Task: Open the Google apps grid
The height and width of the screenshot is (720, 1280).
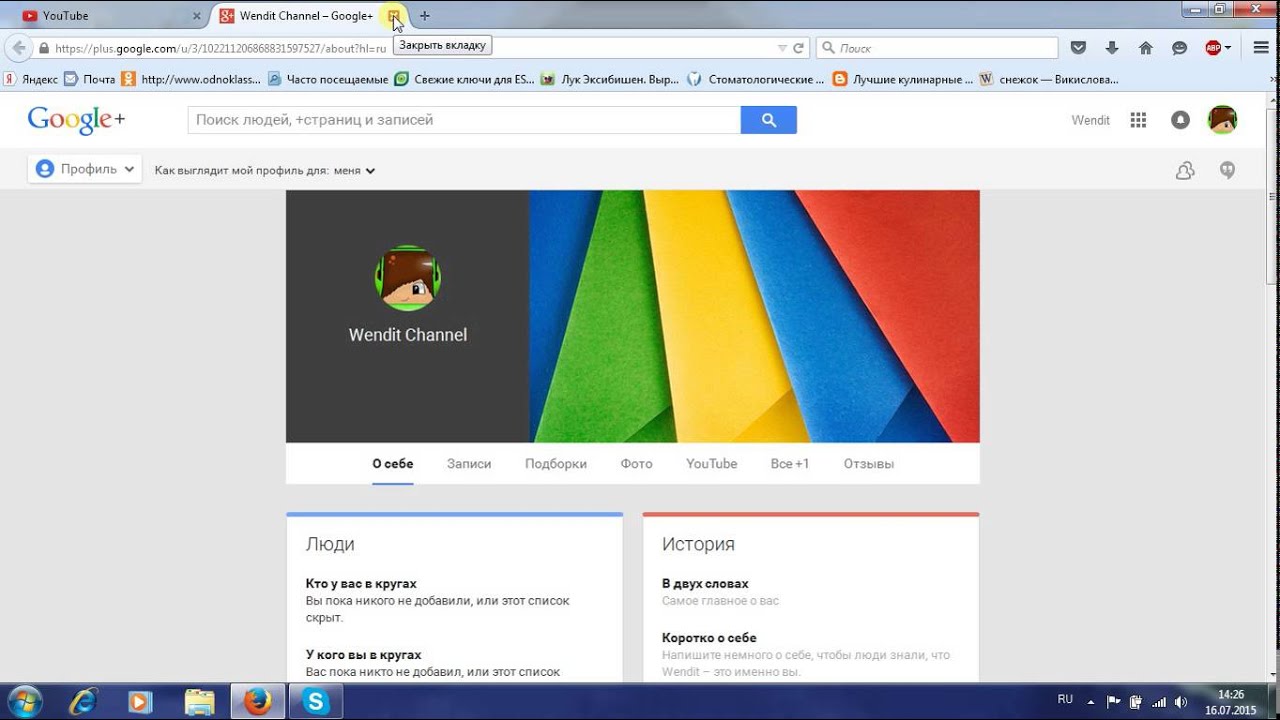Action: point(1138,120)
